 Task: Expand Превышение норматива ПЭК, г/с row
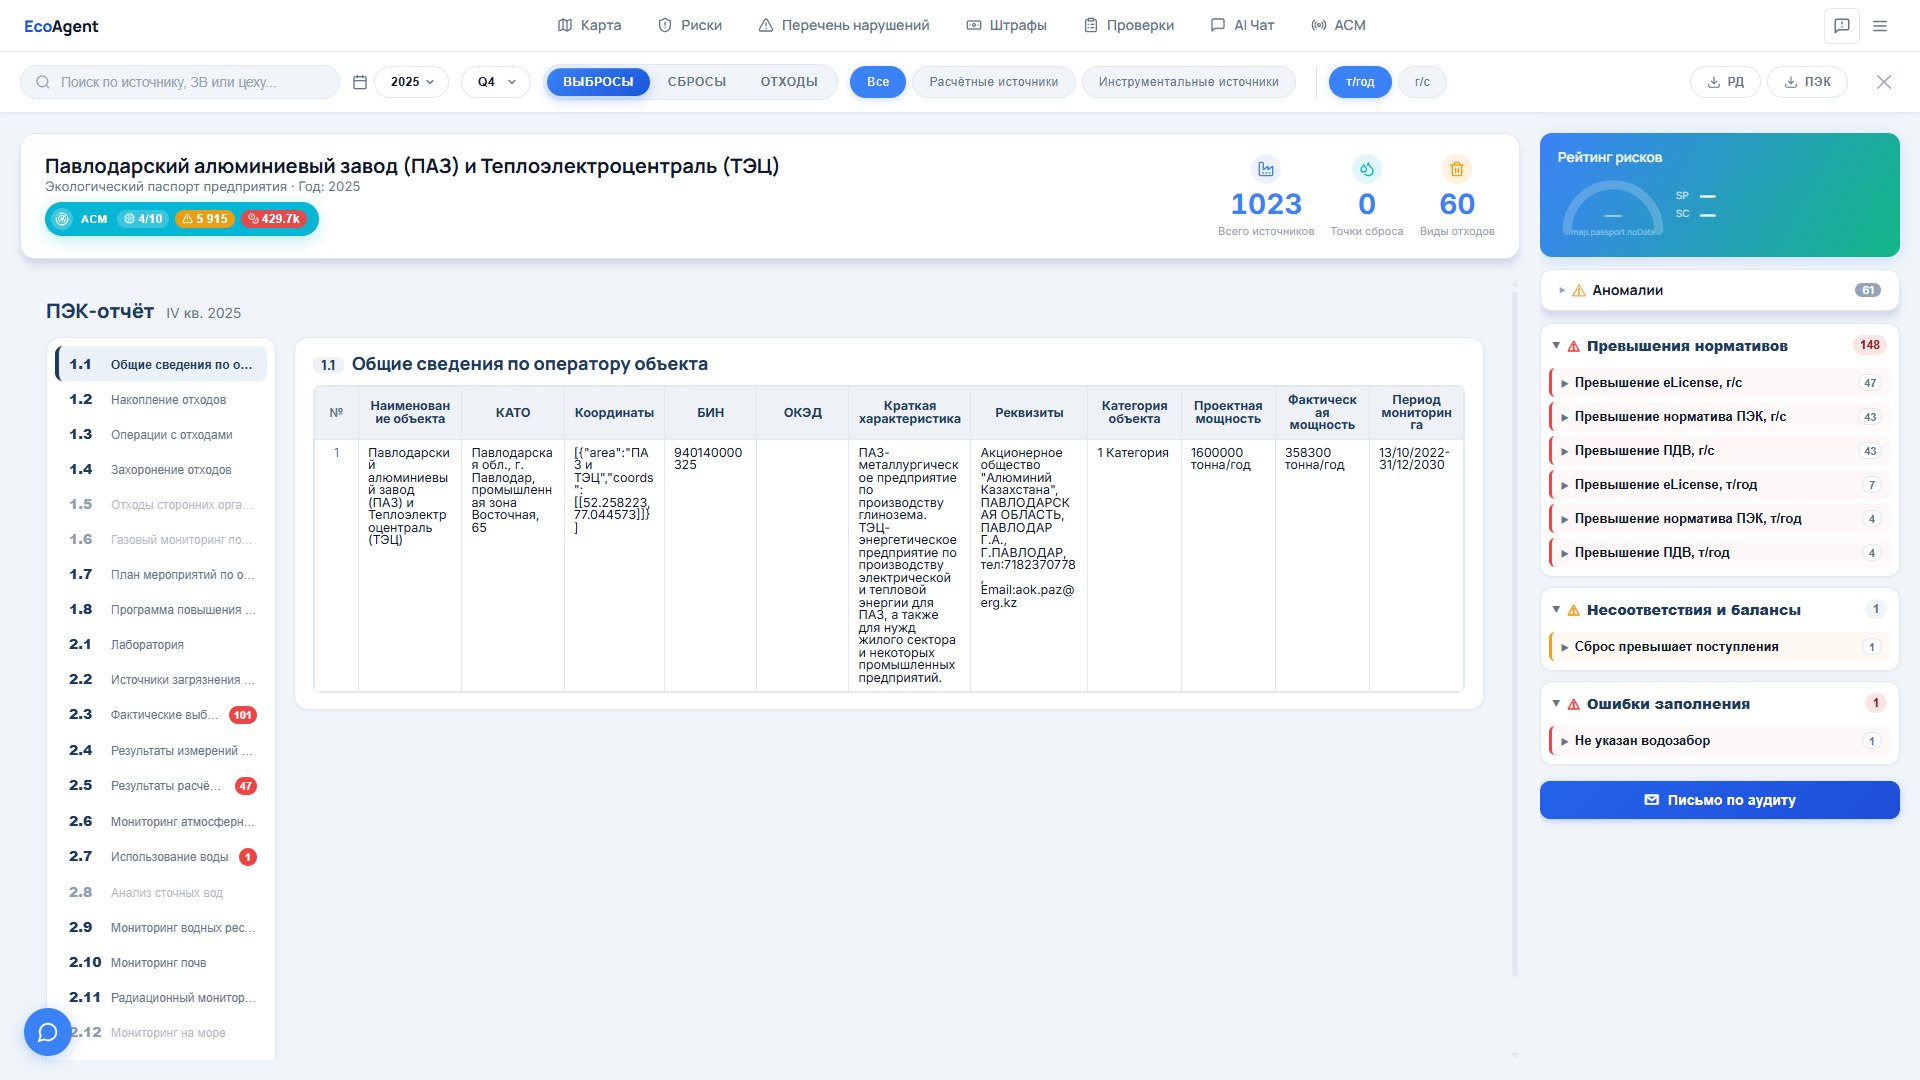[x=1720, y=417]
